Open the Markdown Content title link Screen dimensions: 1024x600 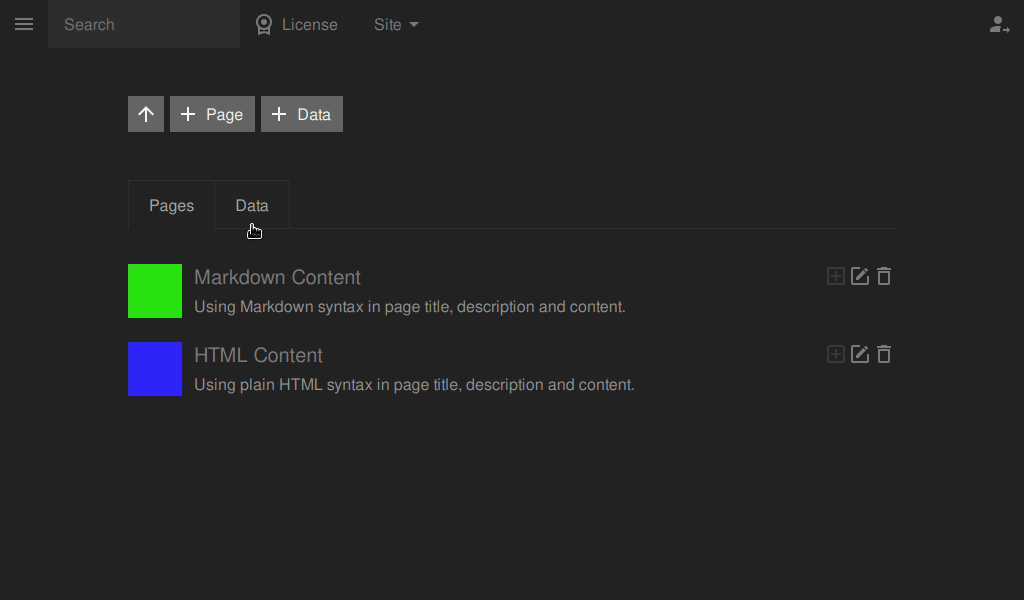[277, 277]
